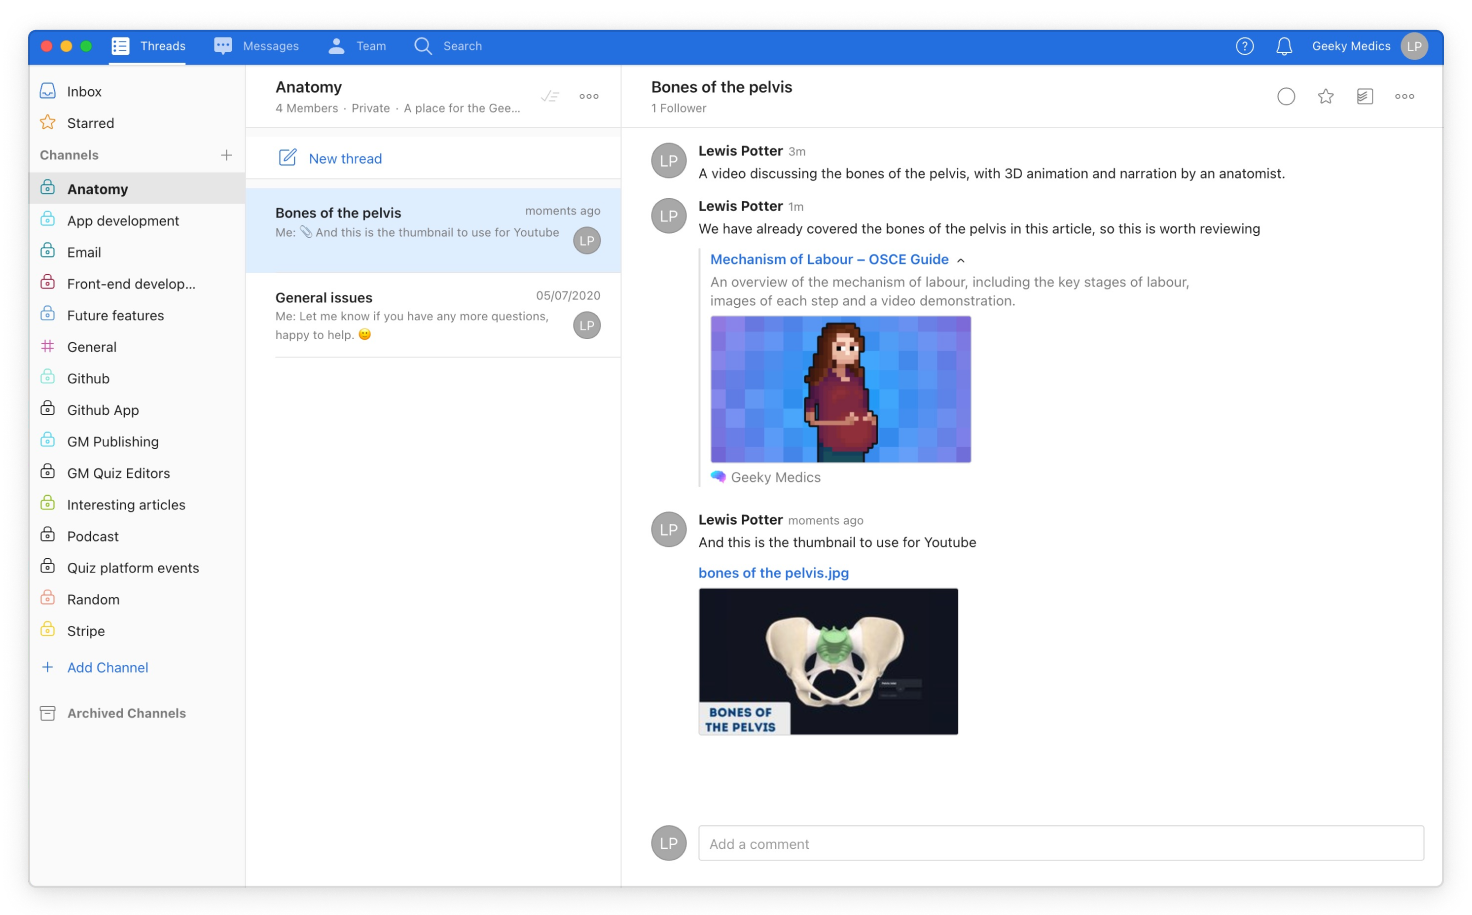Click the Inbox tray icon
The image size is (1472, 915).
tap(48, 91)
